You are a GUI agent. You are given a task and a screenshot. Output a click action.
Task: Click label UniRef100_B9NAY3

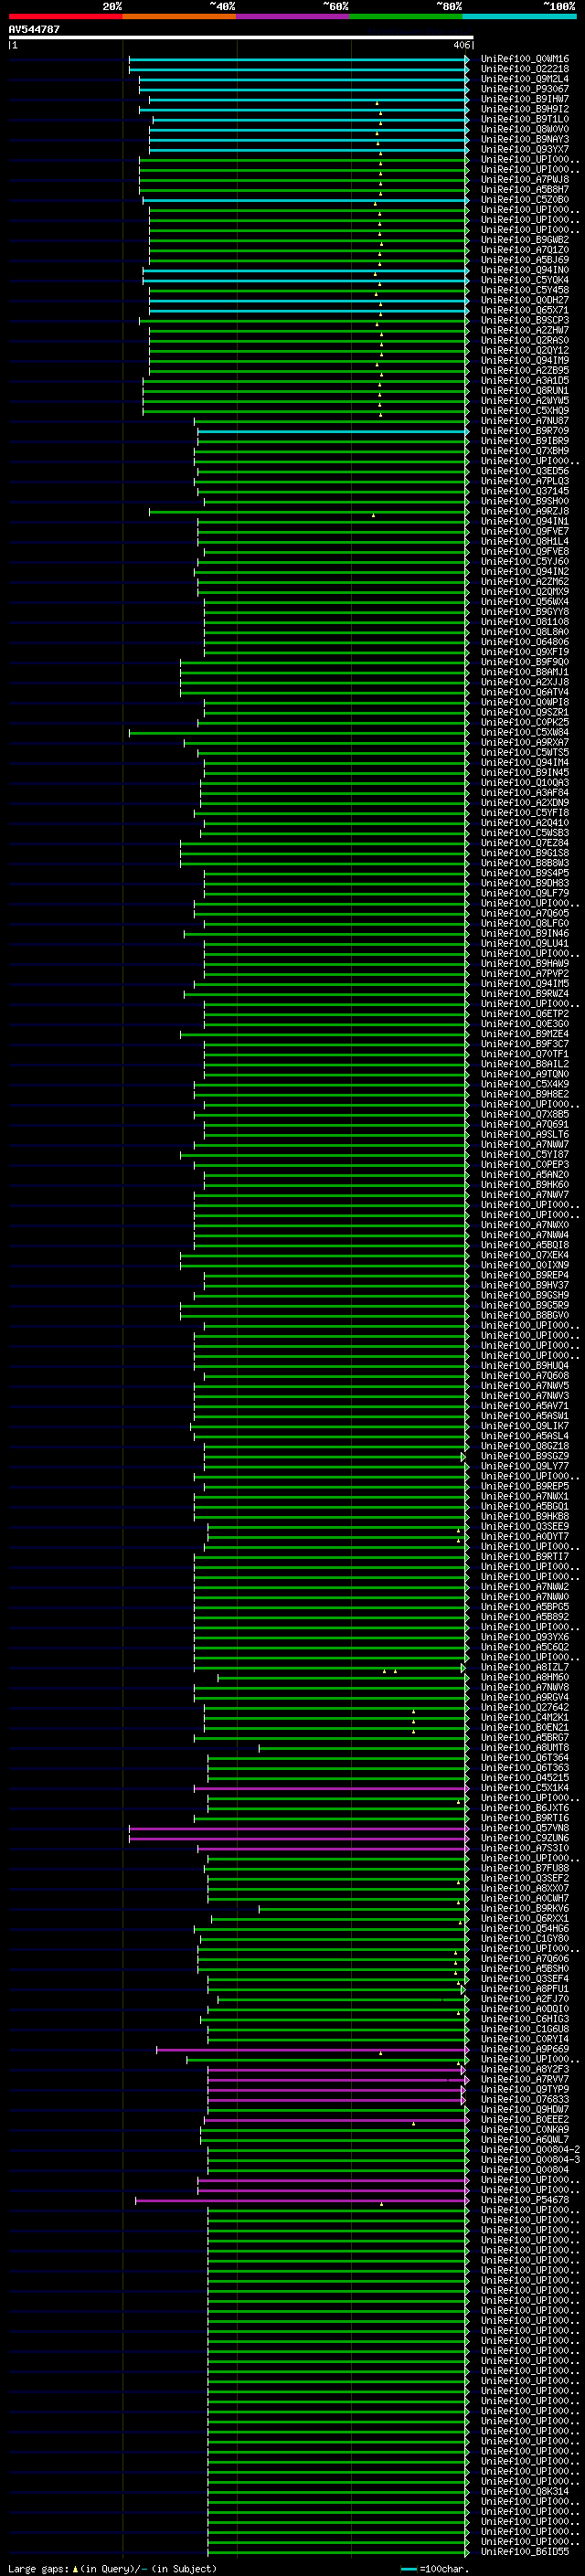525,139
